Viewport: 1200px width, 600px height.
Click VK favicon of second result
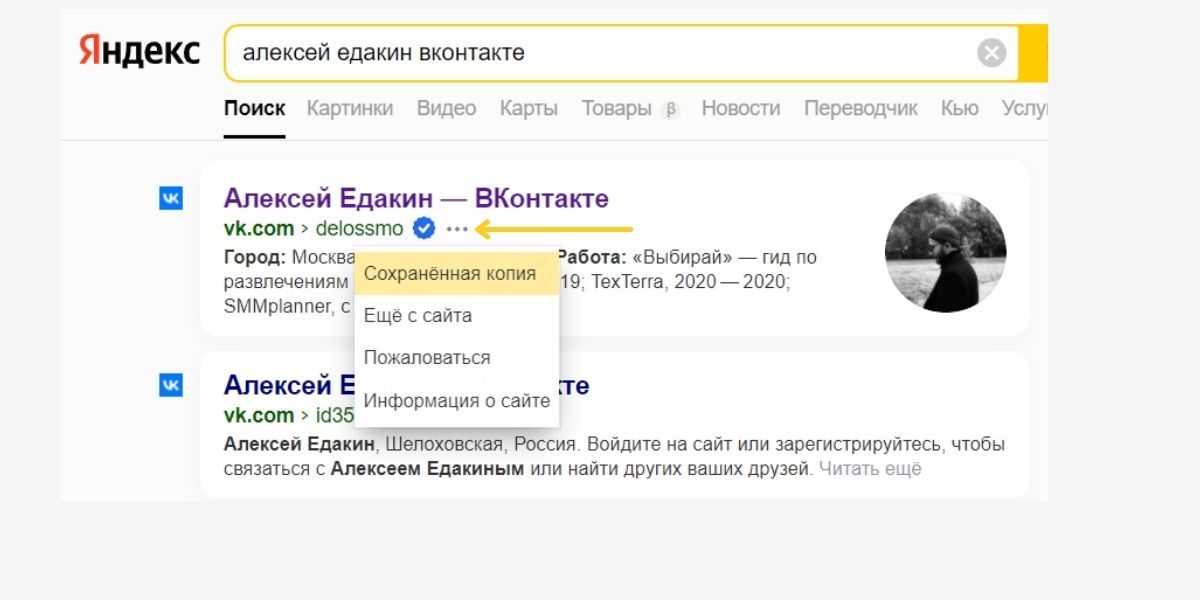pos(171,385)
